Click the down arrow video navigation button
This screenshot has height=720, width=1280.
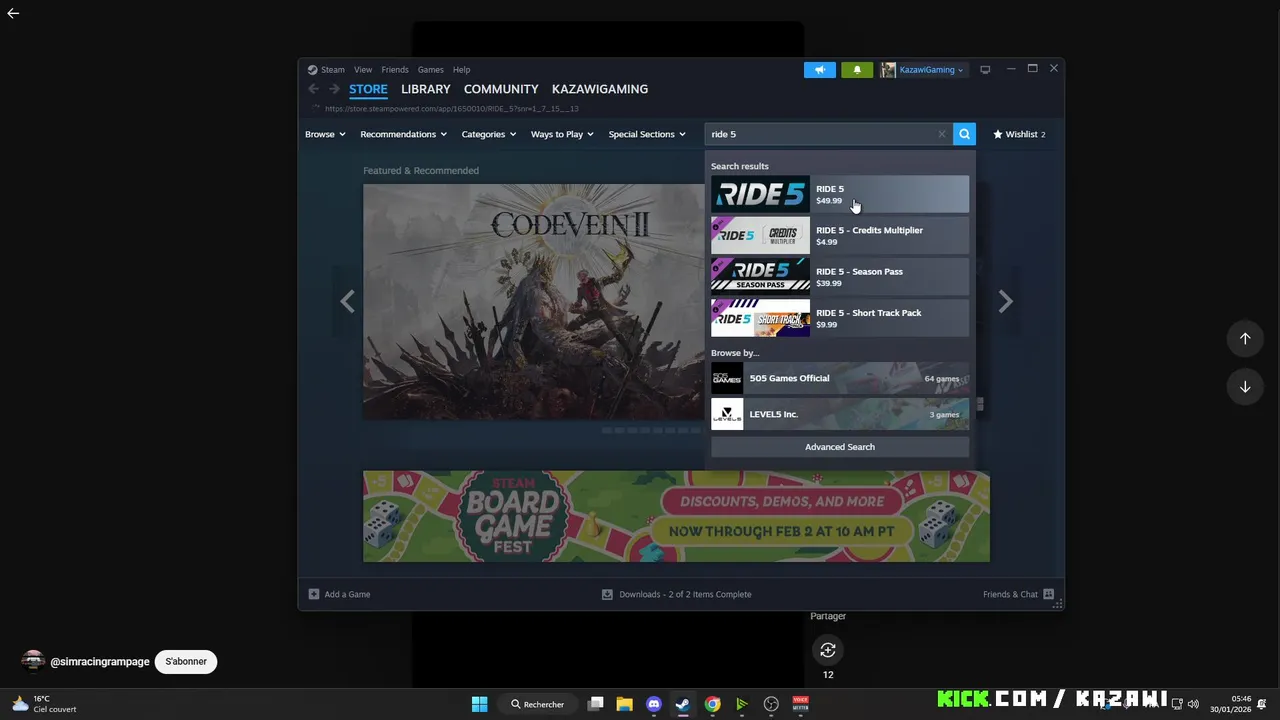coord(1245,387)
